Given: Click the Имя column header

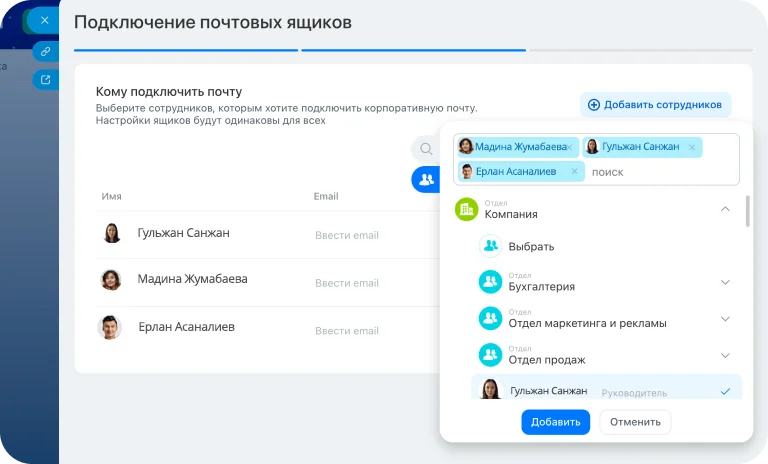Looking at the screenshot, I should point(112,196).
